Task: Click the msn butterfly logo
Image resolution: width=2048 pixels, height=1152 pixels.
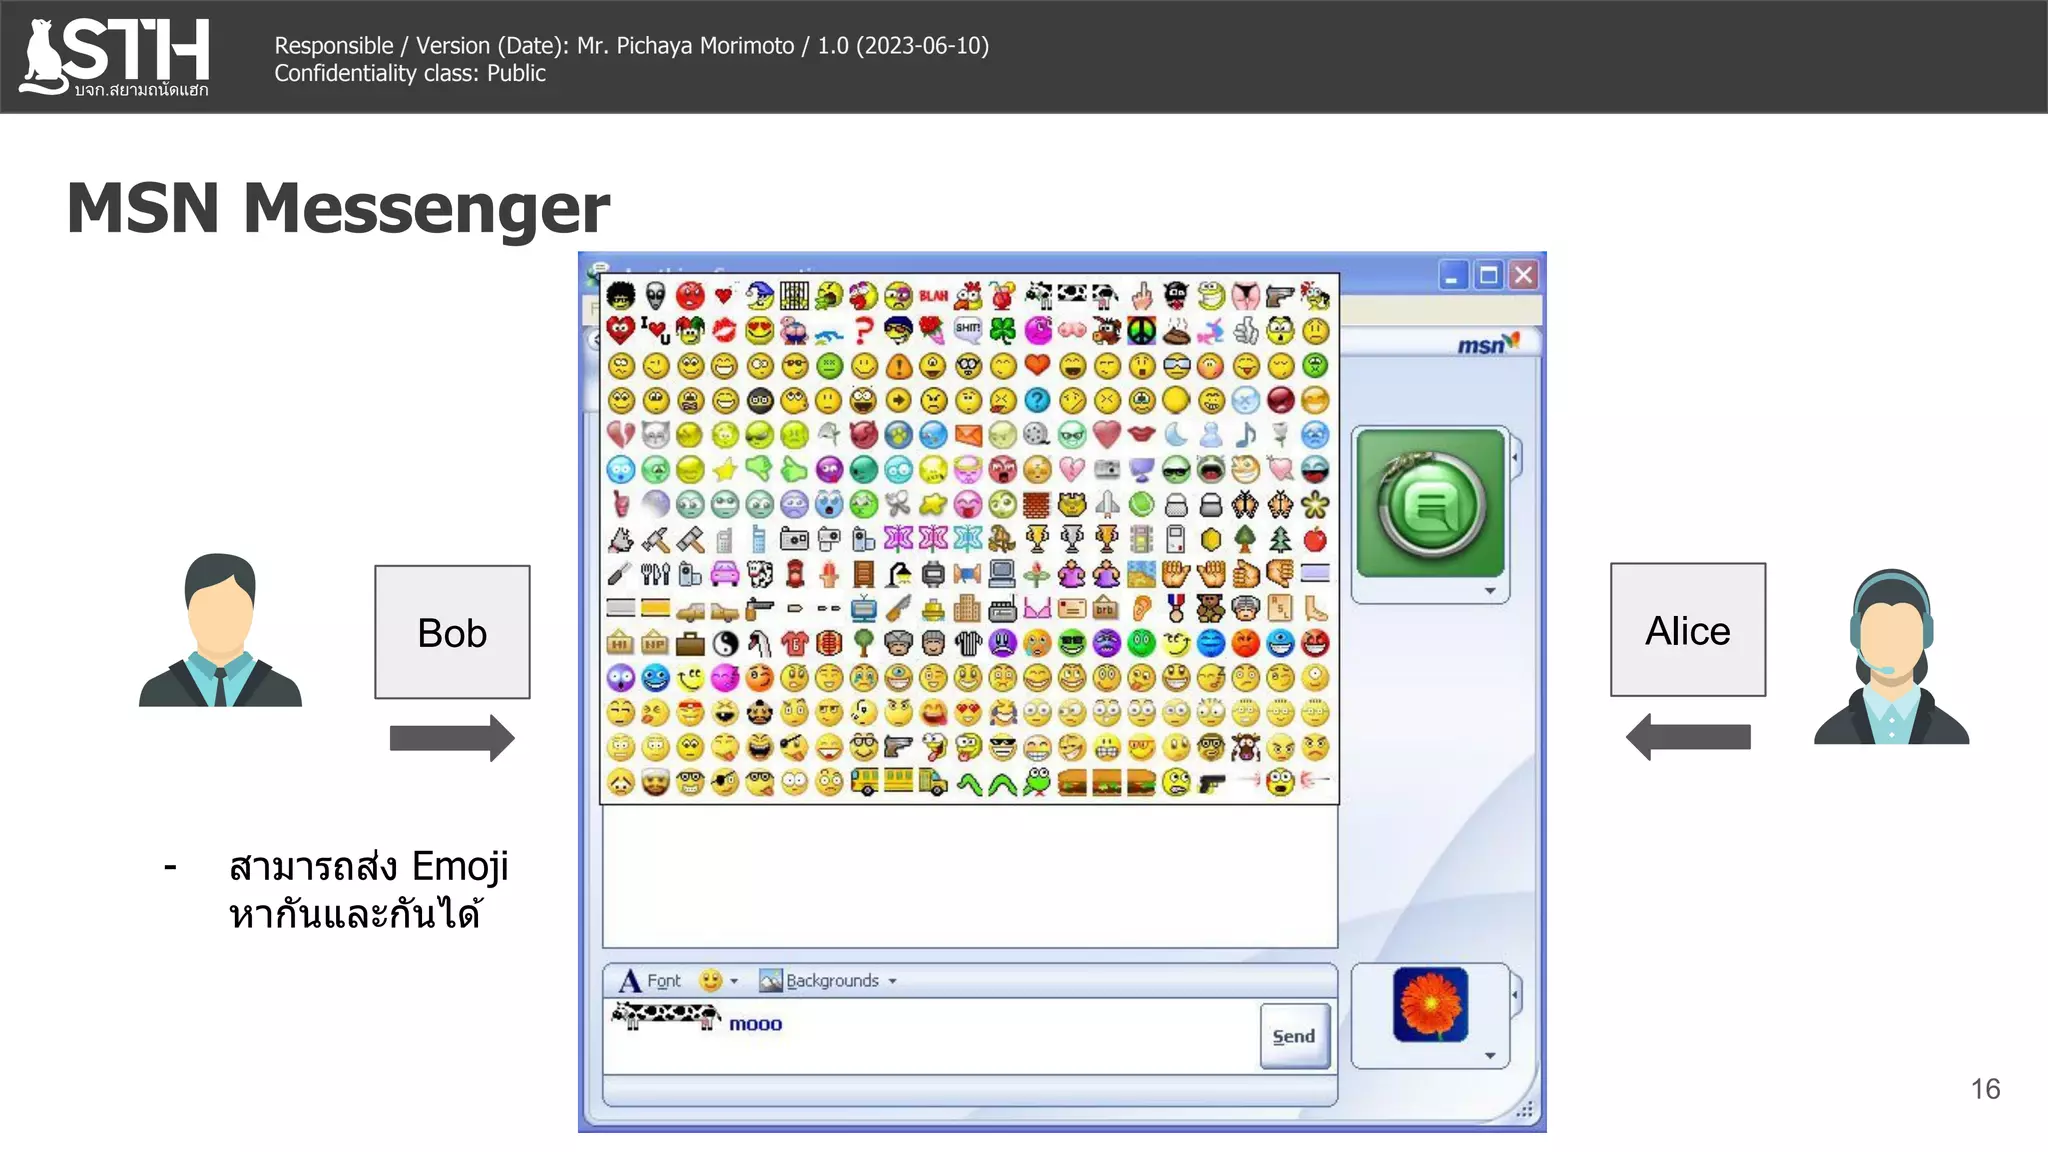Action: [1489, 344]
